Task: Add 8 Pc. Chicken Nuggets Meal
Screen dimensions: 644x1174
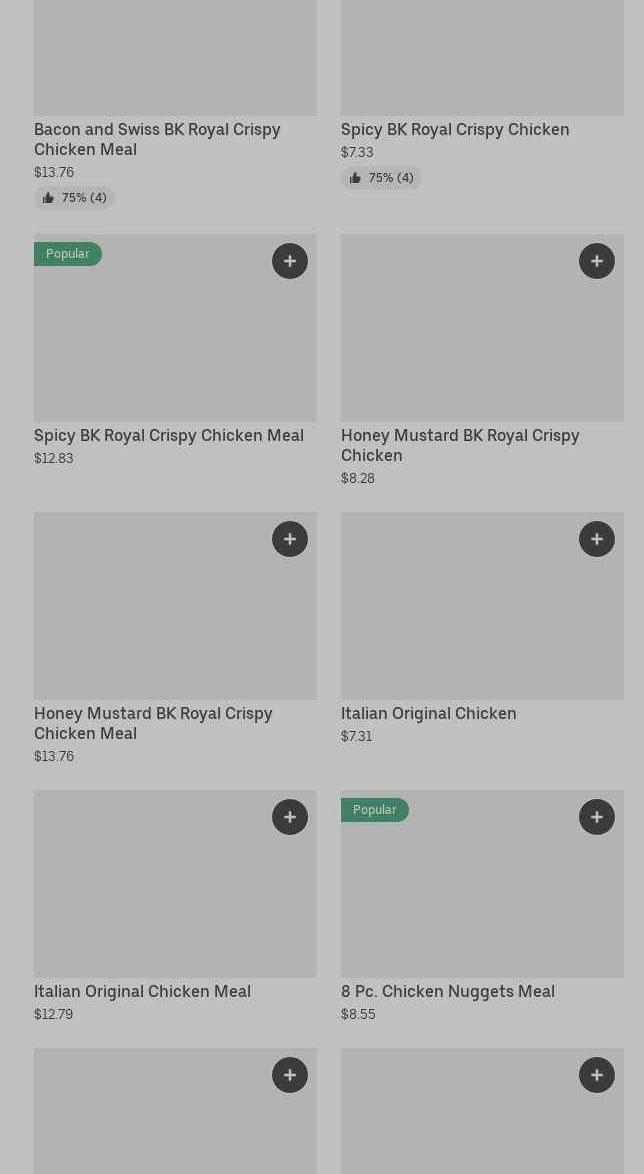Action: [x=597, y=817]
